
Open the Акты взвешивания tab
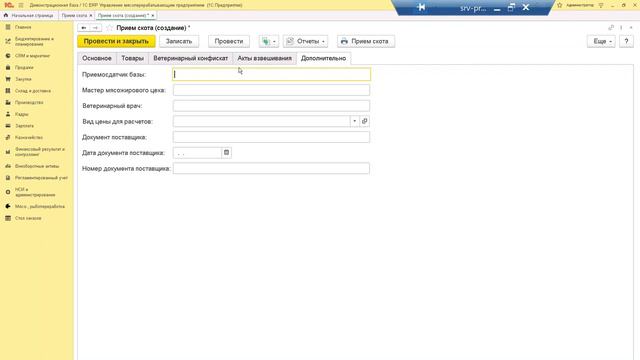pyautogui.click(x=264, y=58)
